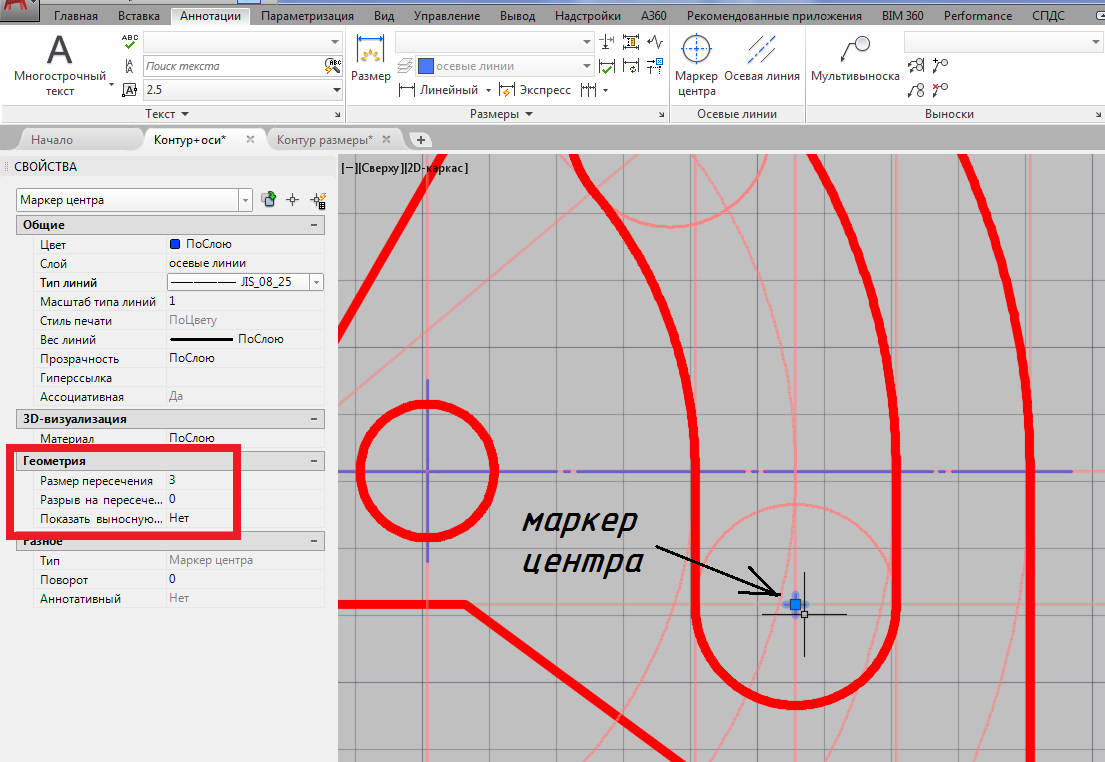Toggle the PICKADD mode icon in properties
The width and height of the screenshot is (1105, 762).
[x=269, y=200]
